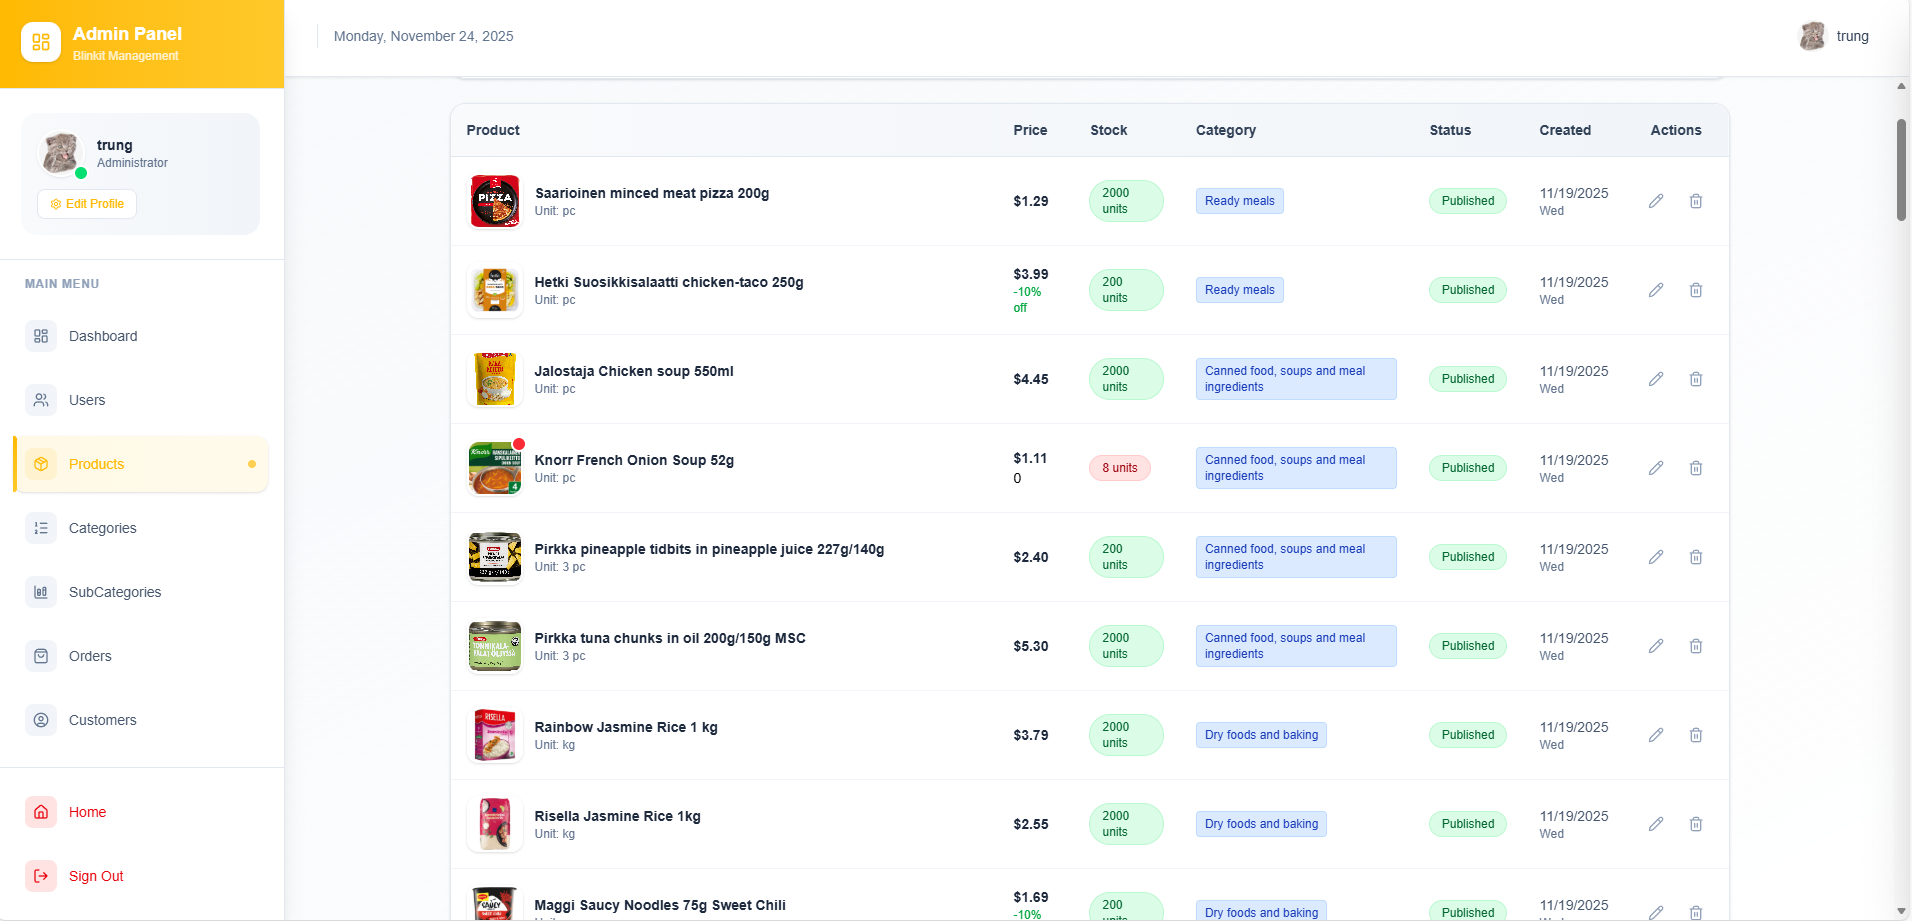Click the Home link in sidebar
The width and height of the screenshot is (1912, 921).
(141, 812)
